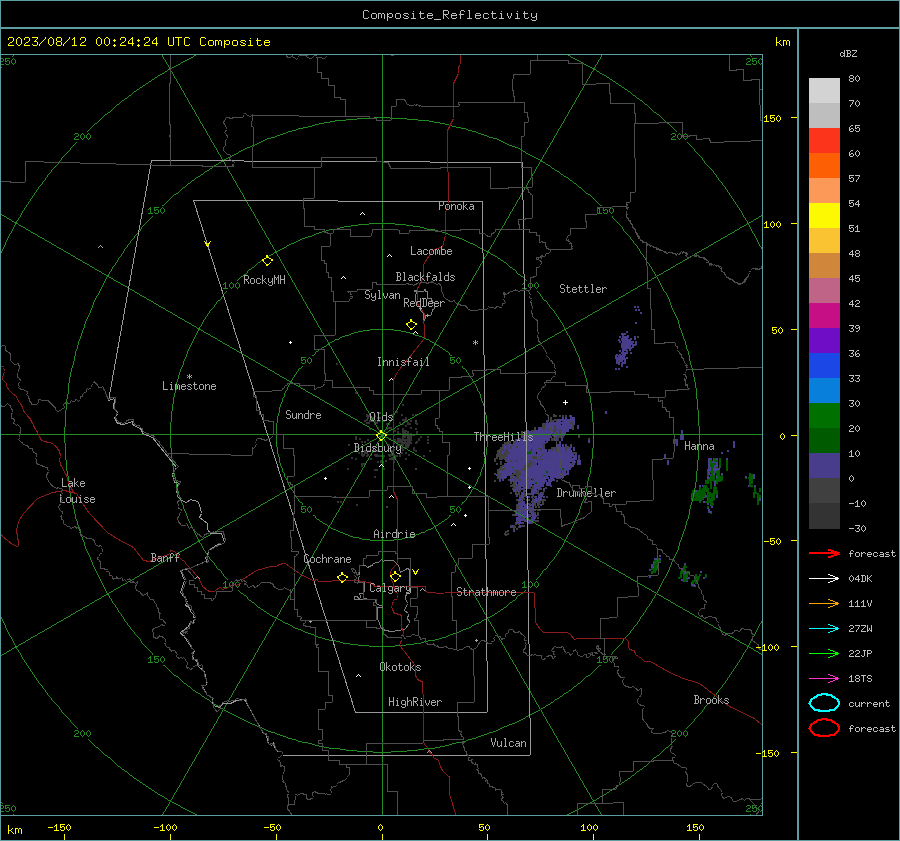Click the yellow diamond marker near Cochrane
The height and width of the screenshot is (841, 900).
[x=343, y=578]
